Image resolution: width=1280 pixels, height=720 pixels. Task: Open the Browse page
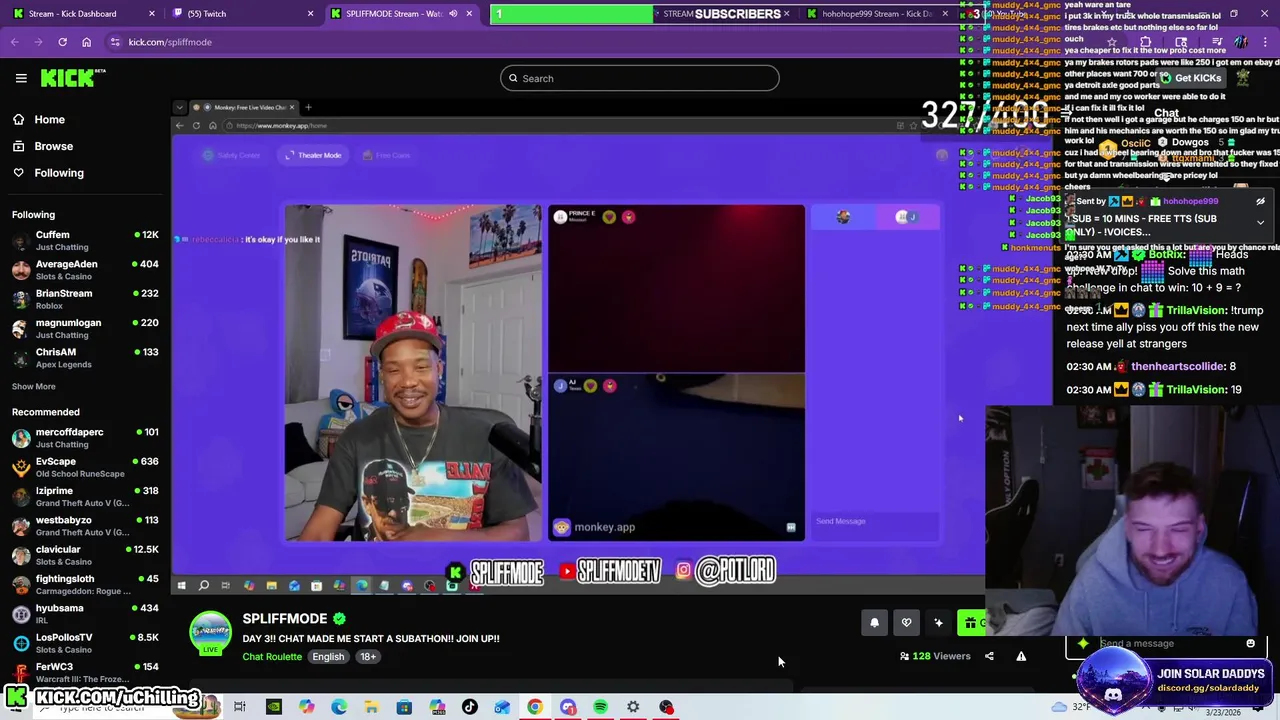click(53, 146)
